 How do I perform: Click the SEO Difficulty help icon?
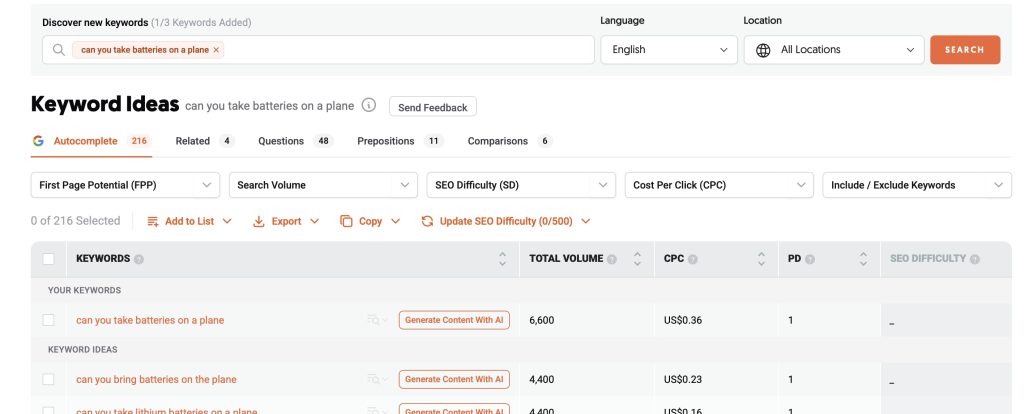tap(975, 259)
